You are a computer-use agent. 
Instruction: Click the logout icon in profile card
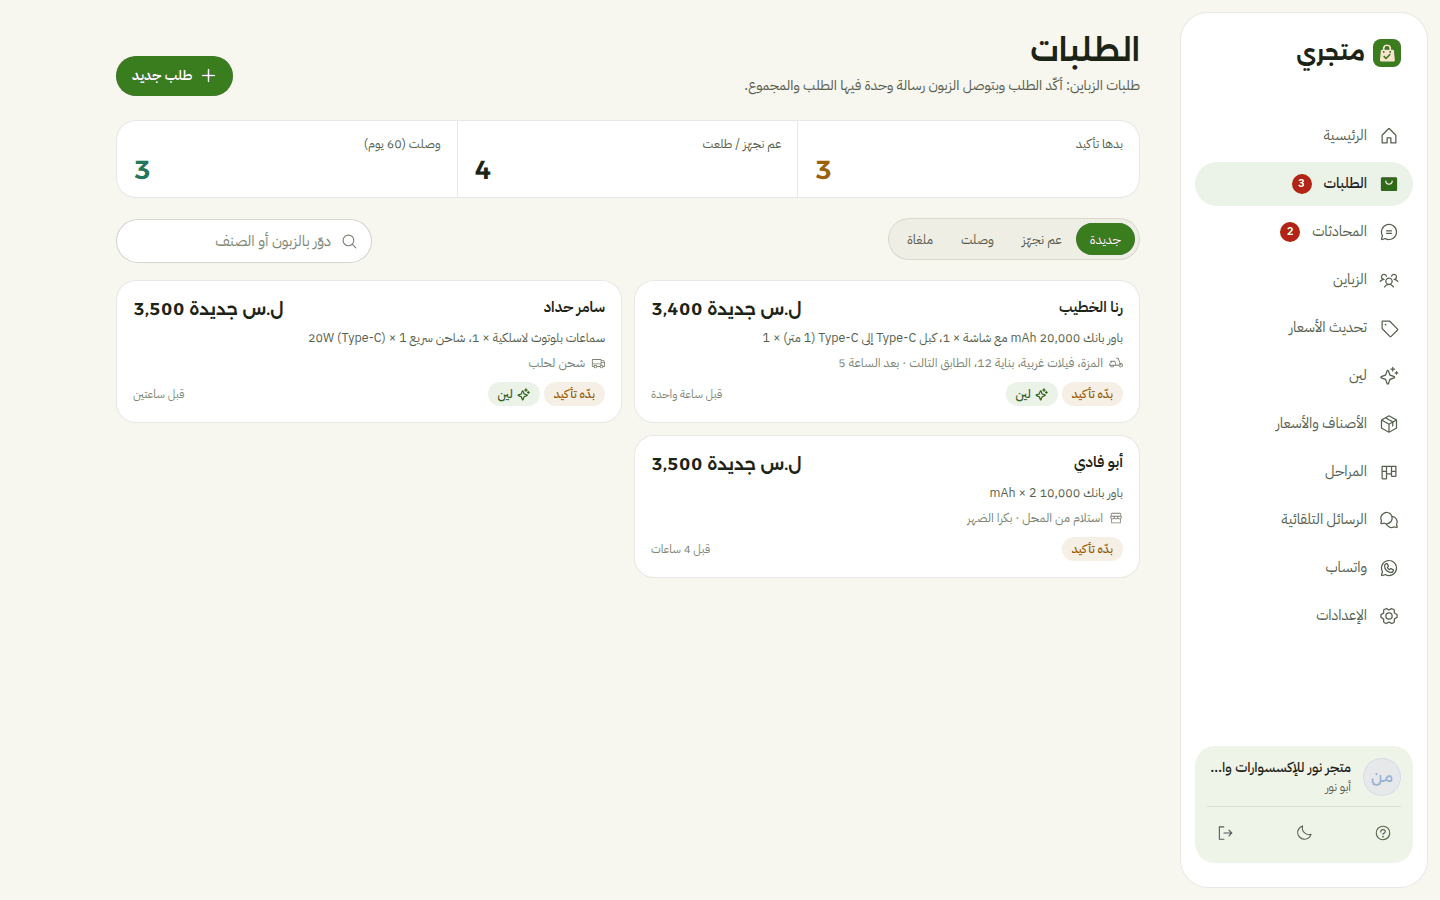coord(1225,833)
